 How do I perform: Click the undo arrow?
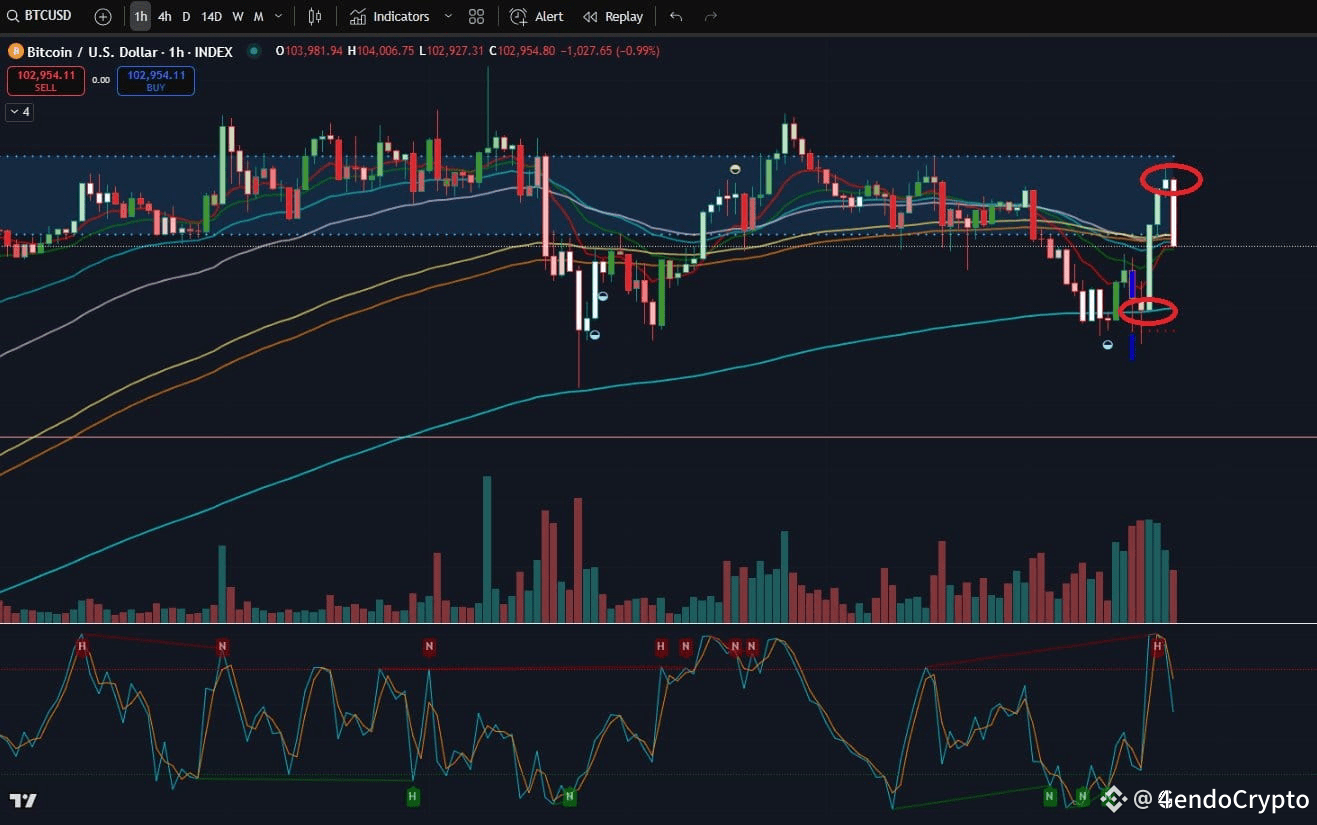(677, 17)
